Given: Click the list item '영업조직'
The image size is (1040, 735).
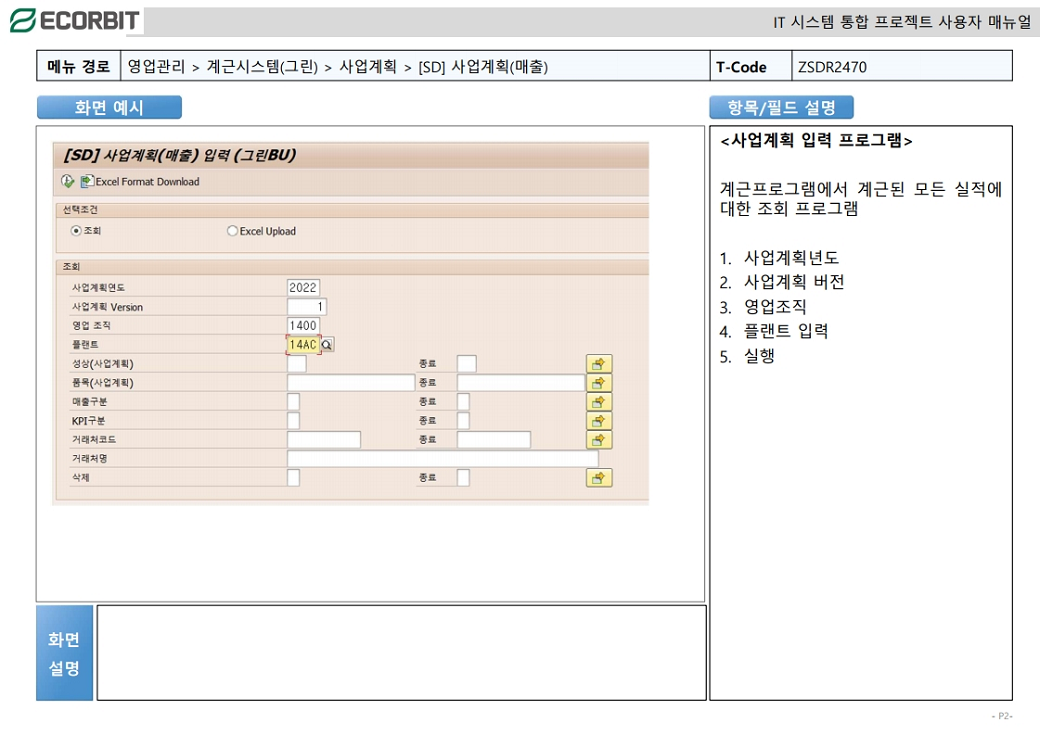Looking at the screenshot, I should (x=775, y=306).
